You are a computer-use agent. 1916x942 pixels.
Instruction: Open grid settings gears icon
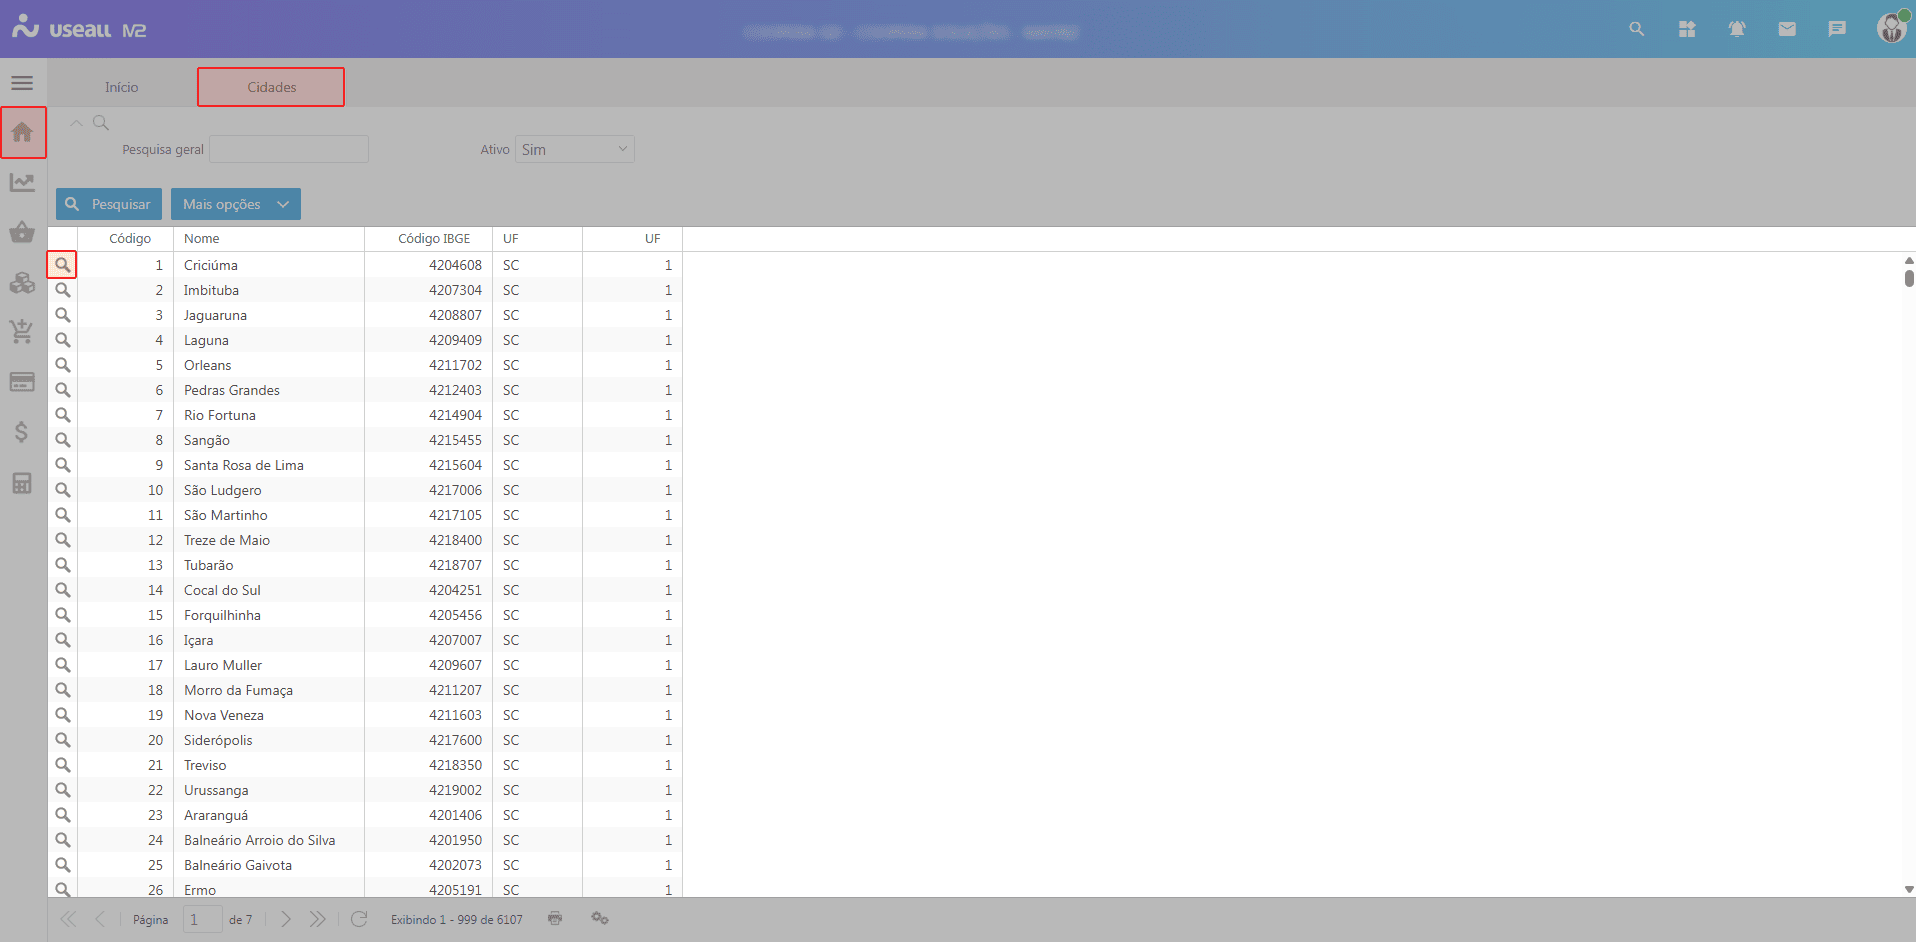click(x=600, y=918)
